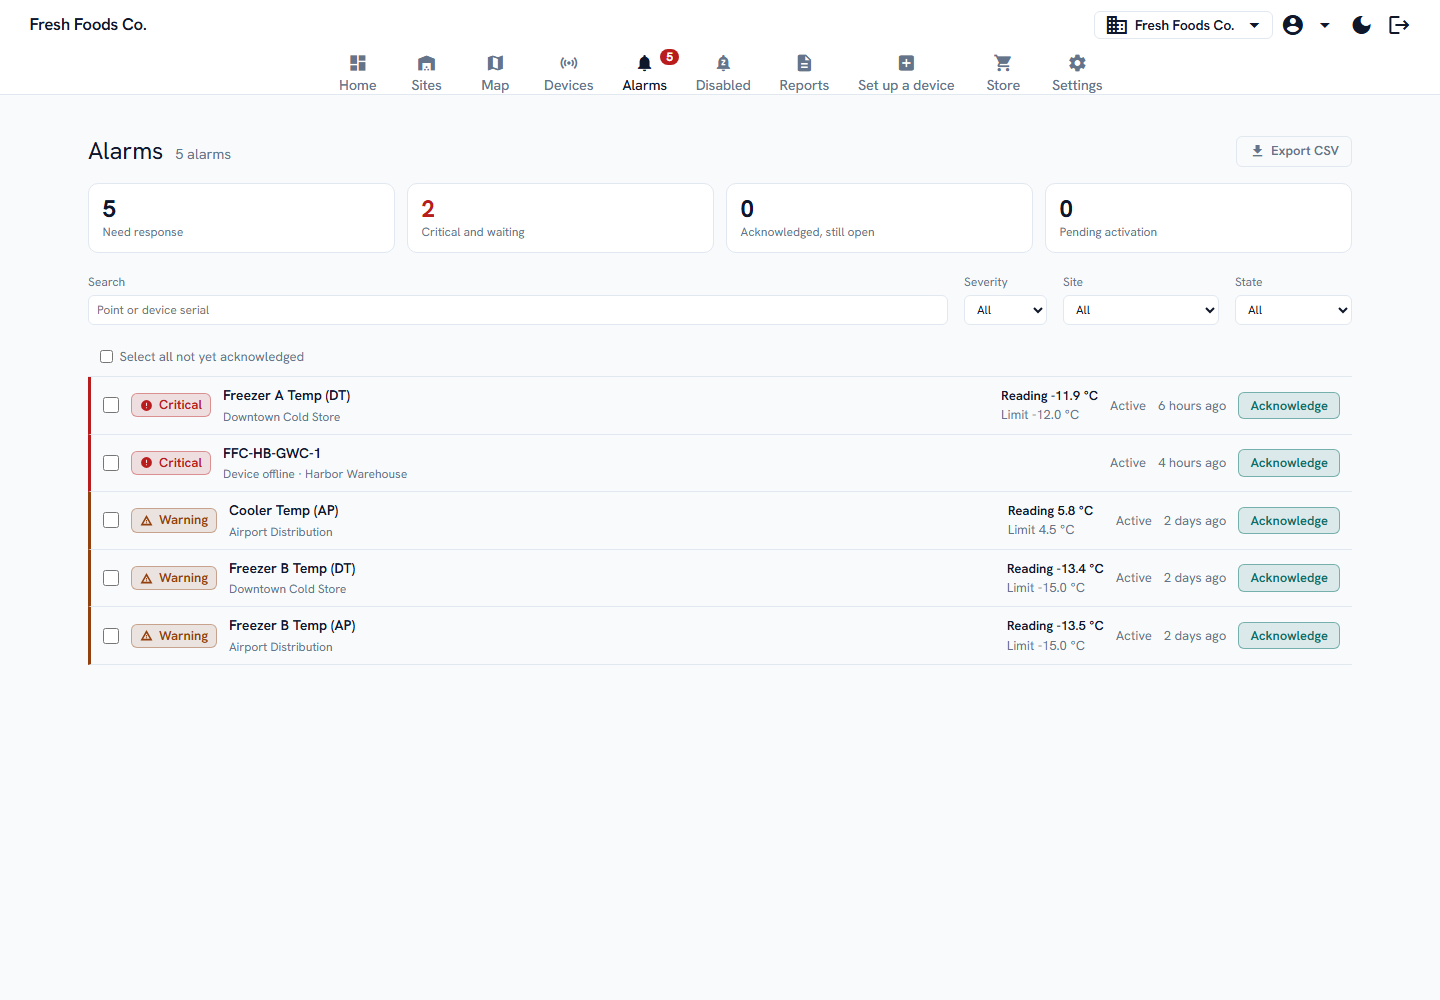This screenshot has height=1000, width=1440.
Task: Open the Reports document icon
Action: [x=804, y=63]
